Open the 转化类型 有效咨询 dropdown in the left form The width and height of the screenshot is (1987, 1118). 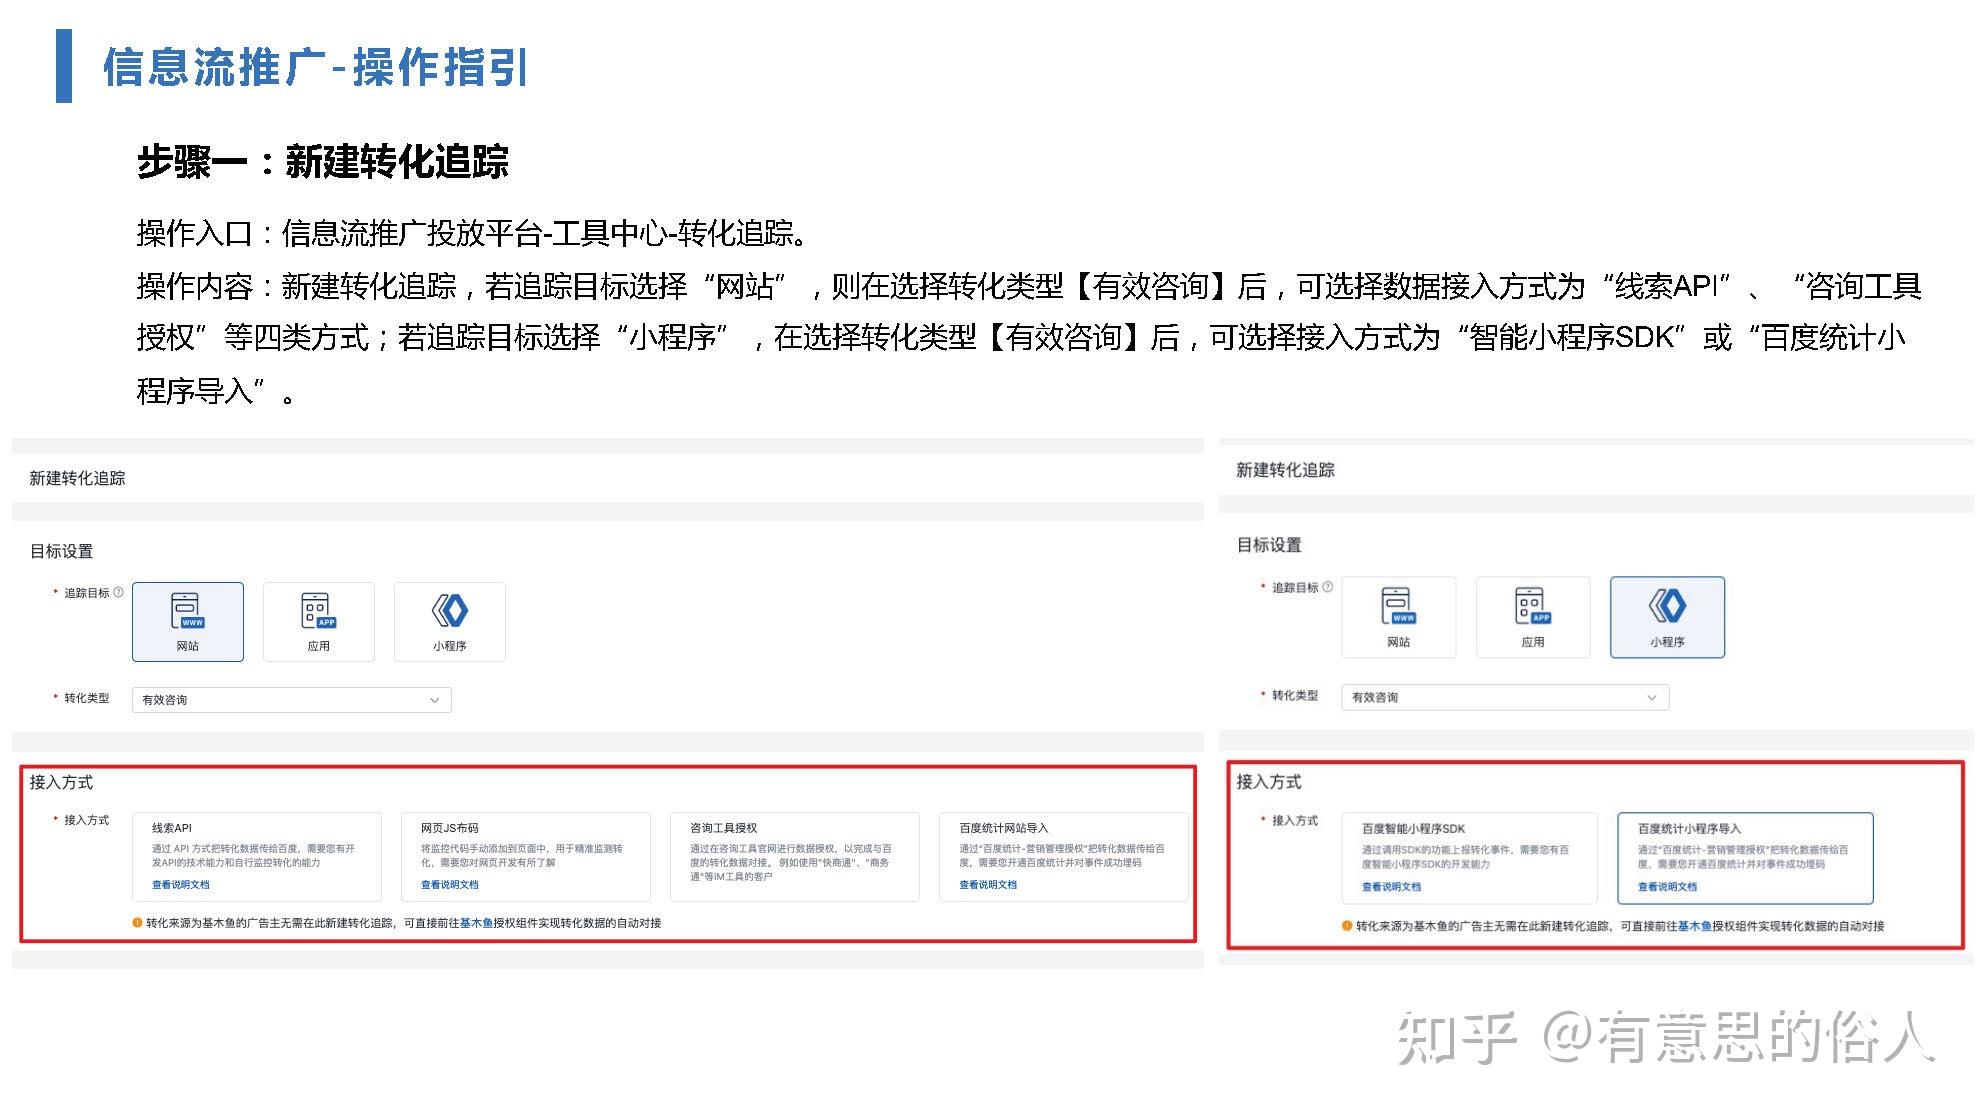click(x=292, y=700)
